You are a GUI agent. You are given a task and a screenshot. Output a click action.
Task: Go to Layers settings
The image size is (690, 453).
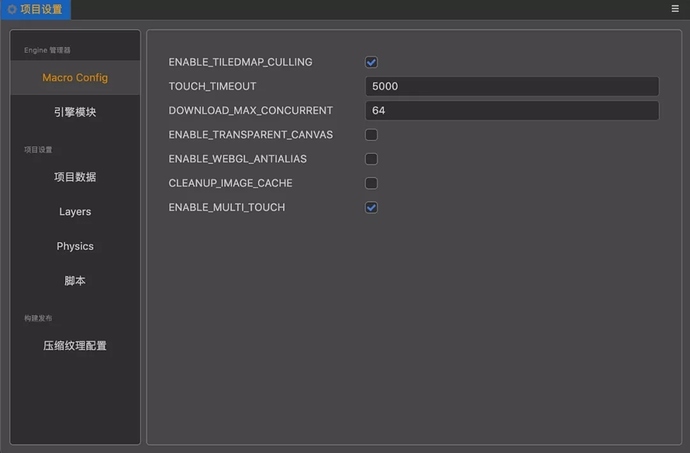click(75, 212)
